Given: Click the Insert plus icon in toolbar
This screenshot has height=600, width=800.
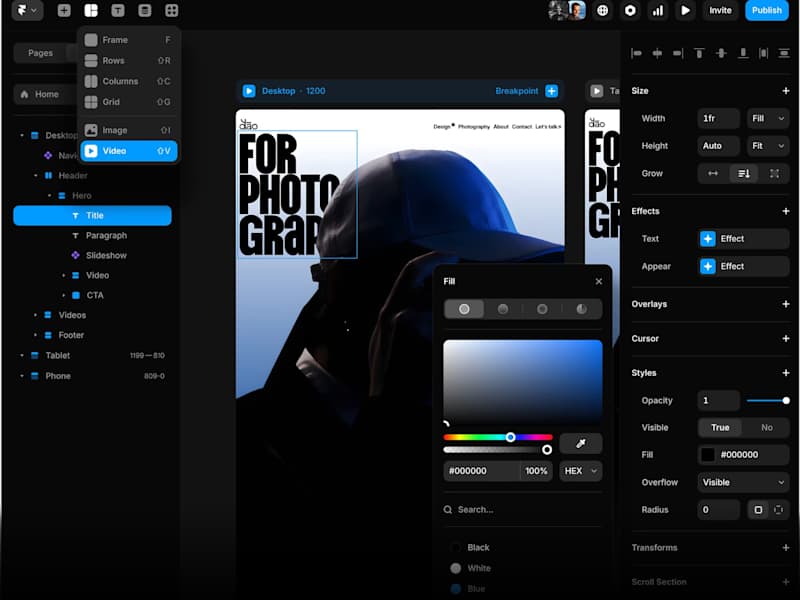Looking at the screenshot, I should click(x=64, y=10).
